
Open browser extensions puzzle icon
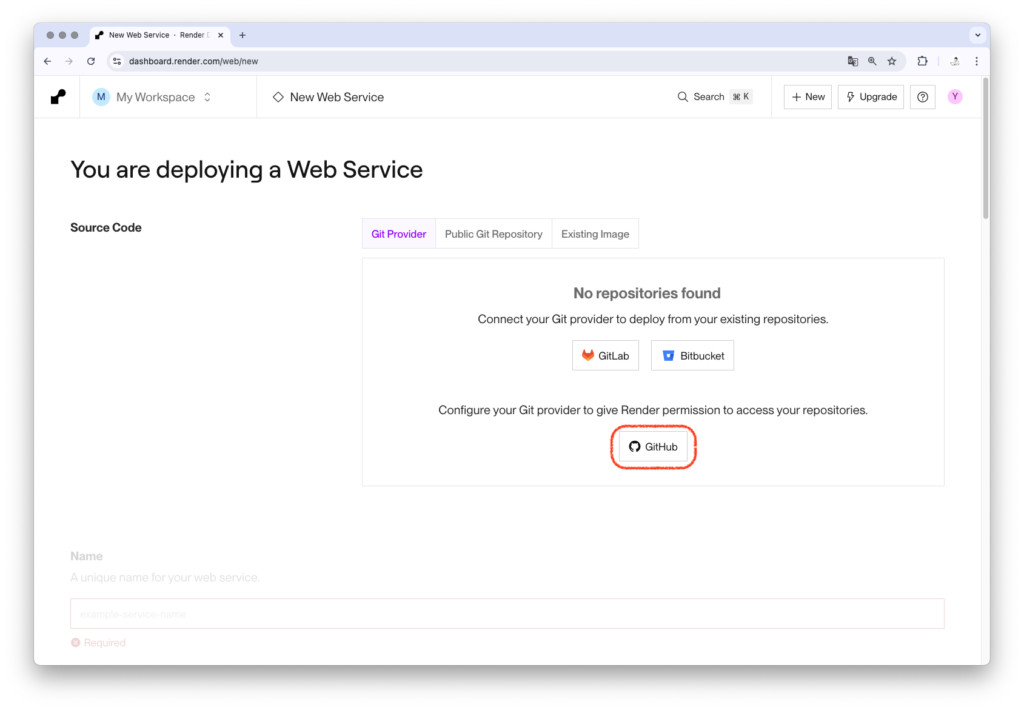[922, 61]
